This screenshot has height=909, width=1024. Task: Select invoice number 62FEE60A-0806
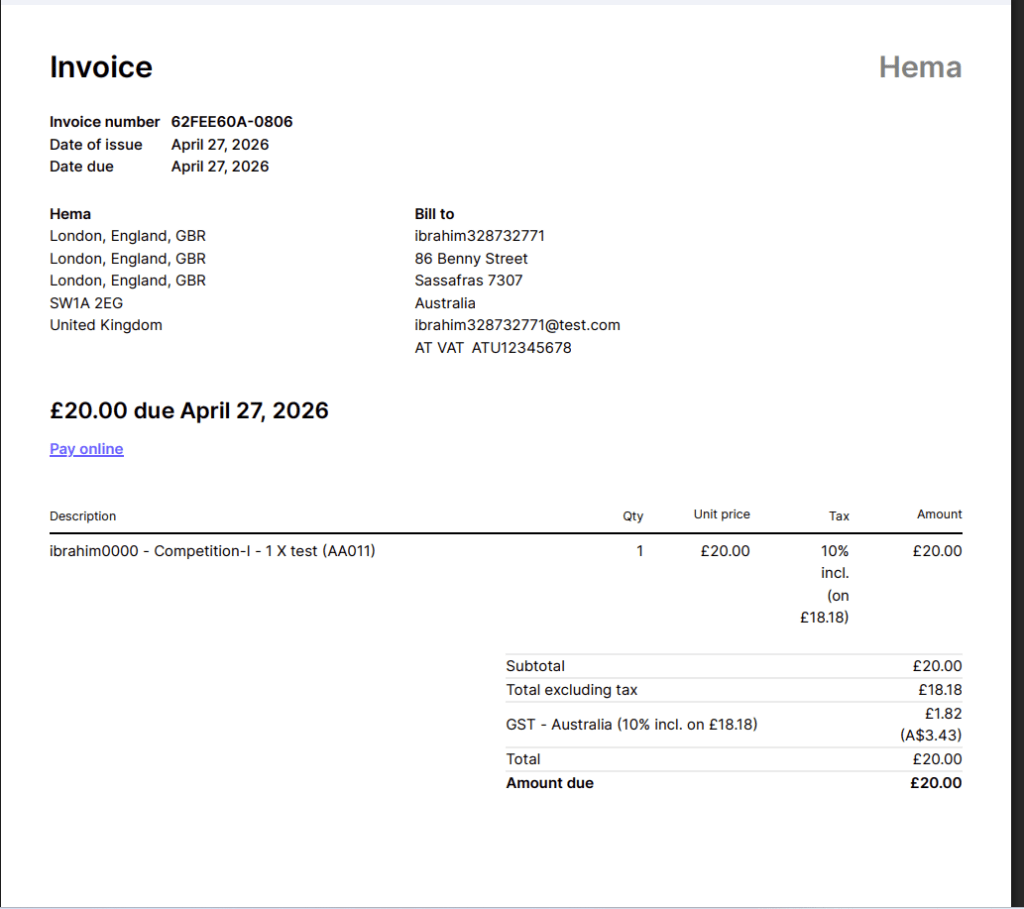coord(231,122)
